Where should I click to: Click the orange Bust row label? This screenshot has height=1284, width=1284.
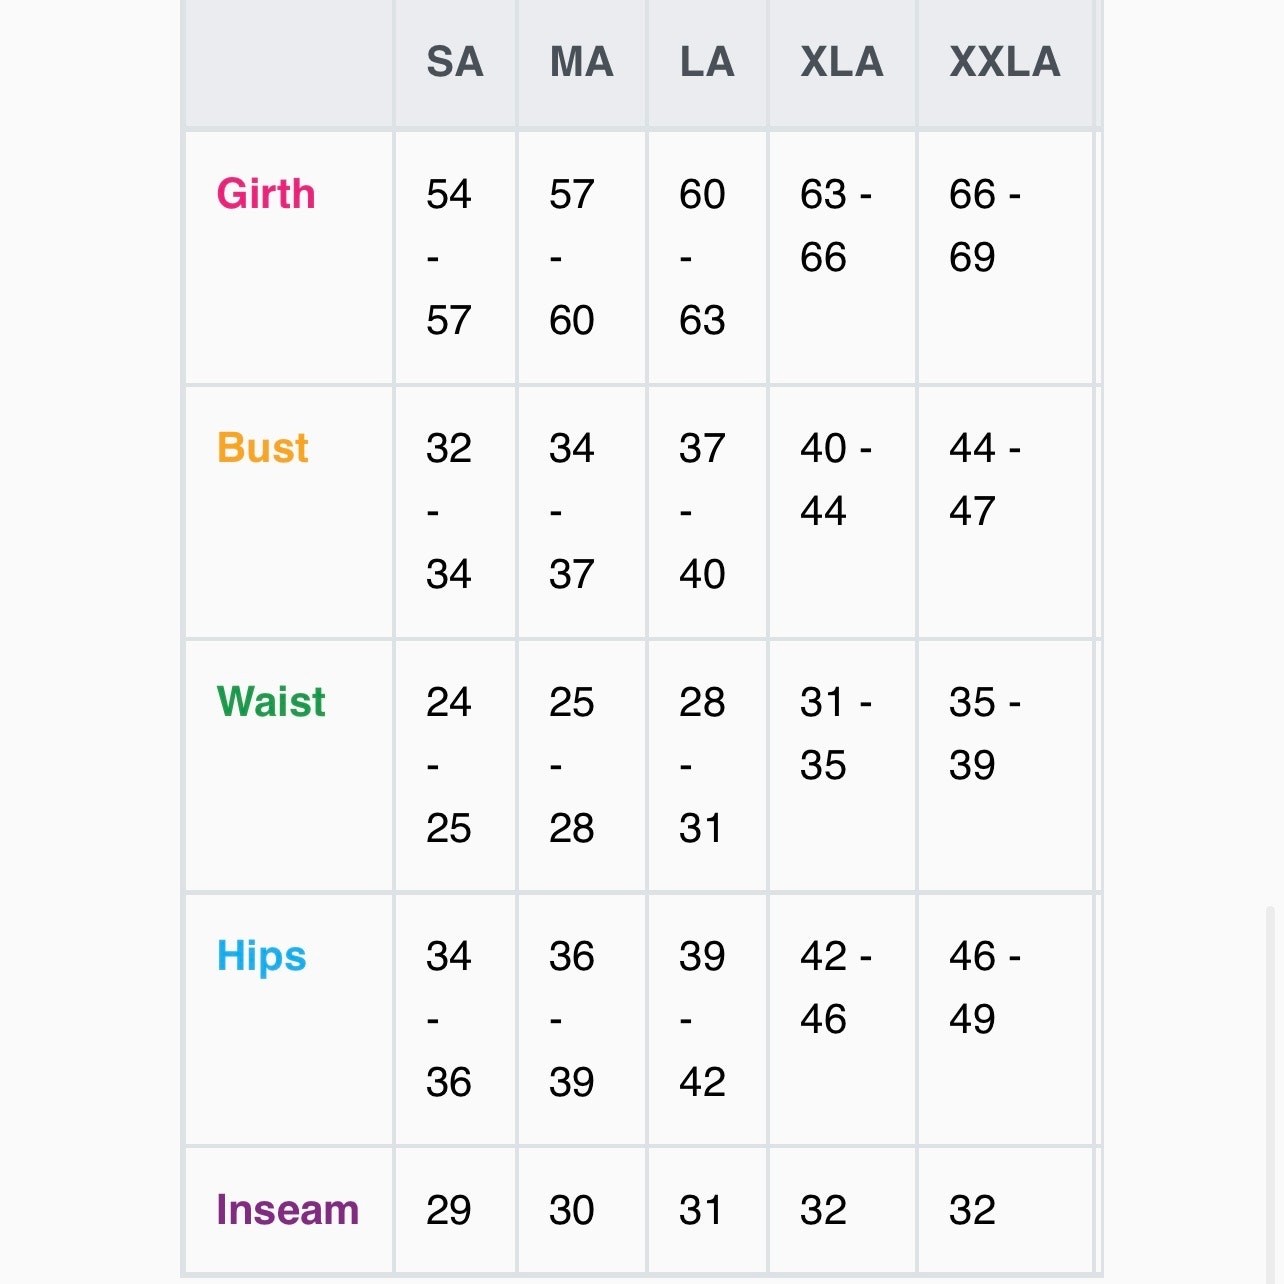[263, 448]
